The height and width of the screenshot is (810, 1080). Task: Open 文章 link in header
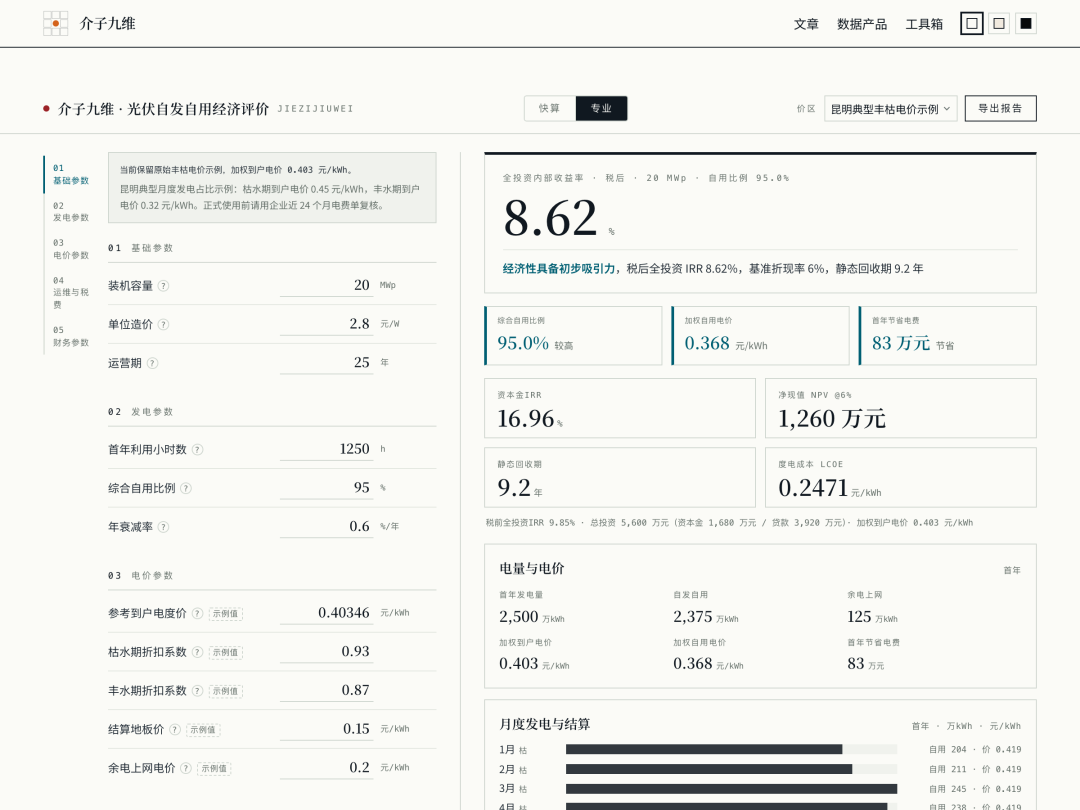tap(806, 24)
